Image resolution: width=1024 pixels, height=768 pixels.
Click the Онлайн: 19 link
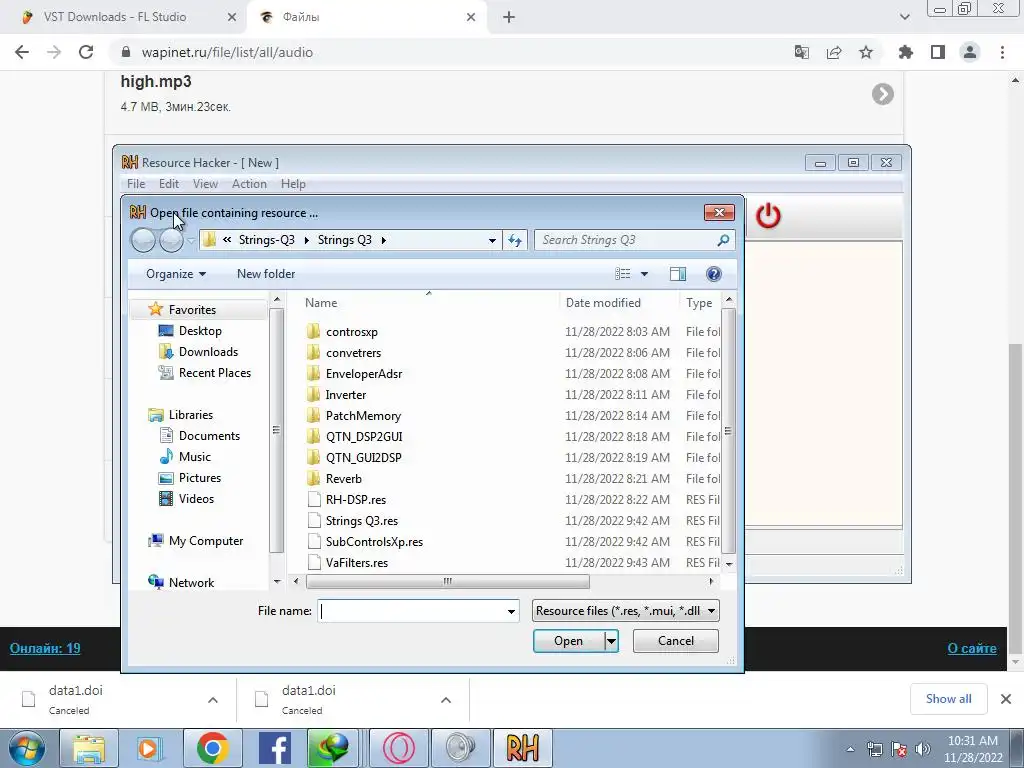click(x=45, y=648)
